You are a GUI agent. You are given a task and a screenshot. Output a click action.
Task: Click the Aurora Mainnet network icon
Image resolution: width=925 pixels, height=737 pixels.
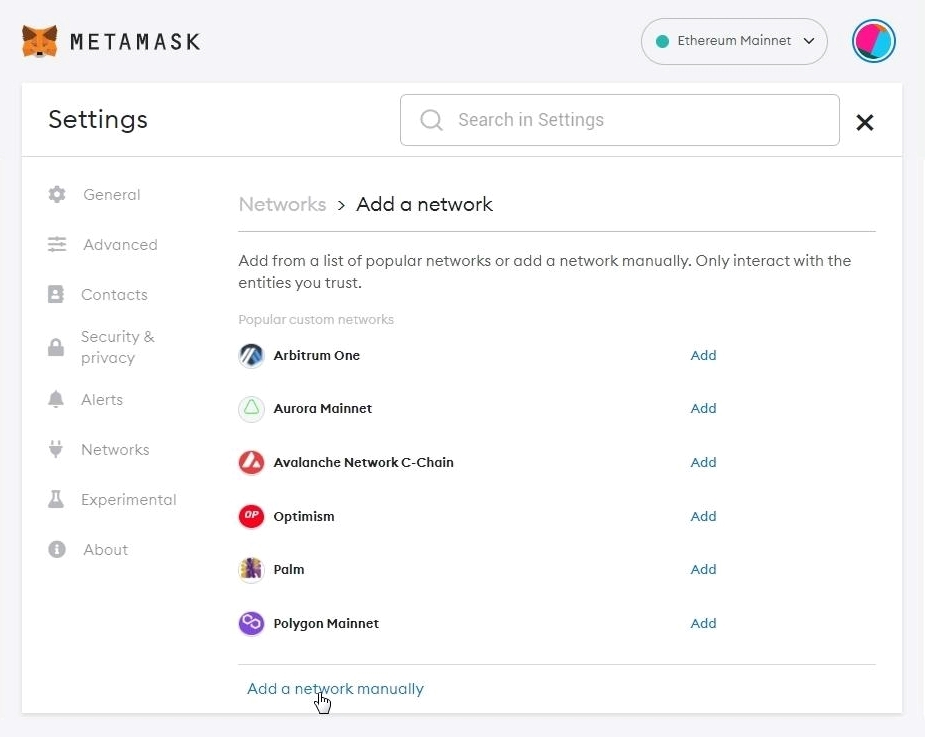point(251,409)
